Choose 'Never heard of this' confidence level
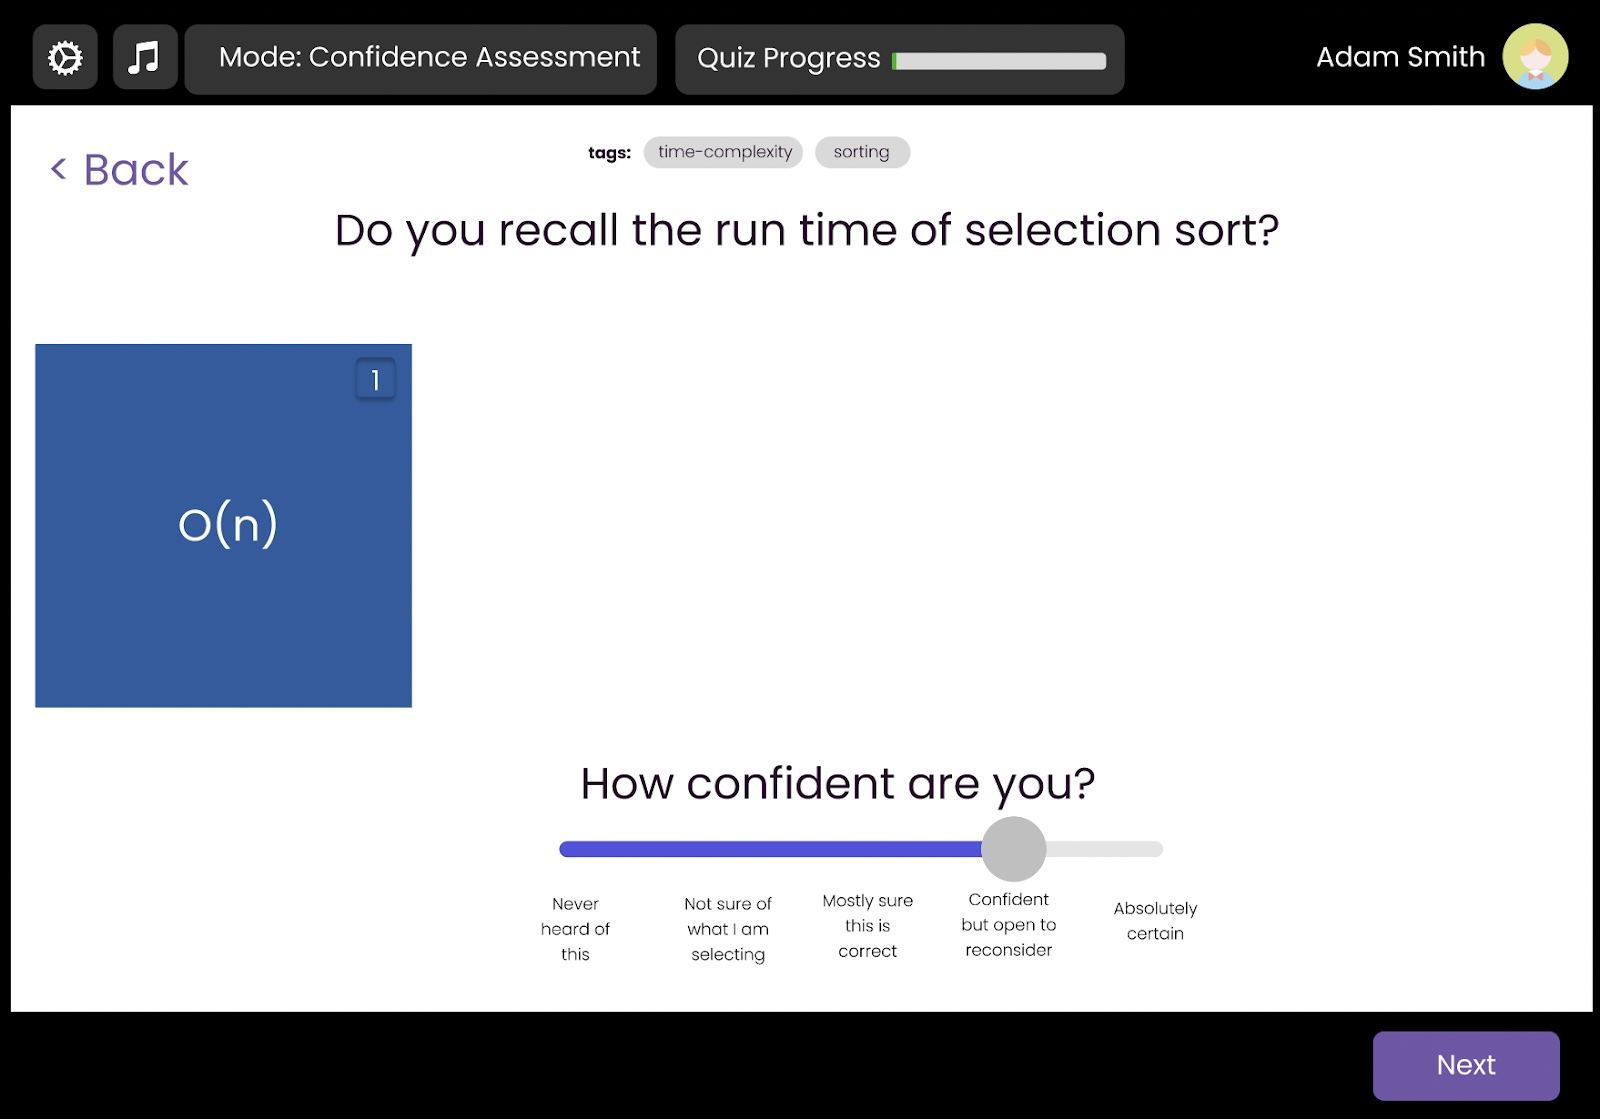 (575, 929)
